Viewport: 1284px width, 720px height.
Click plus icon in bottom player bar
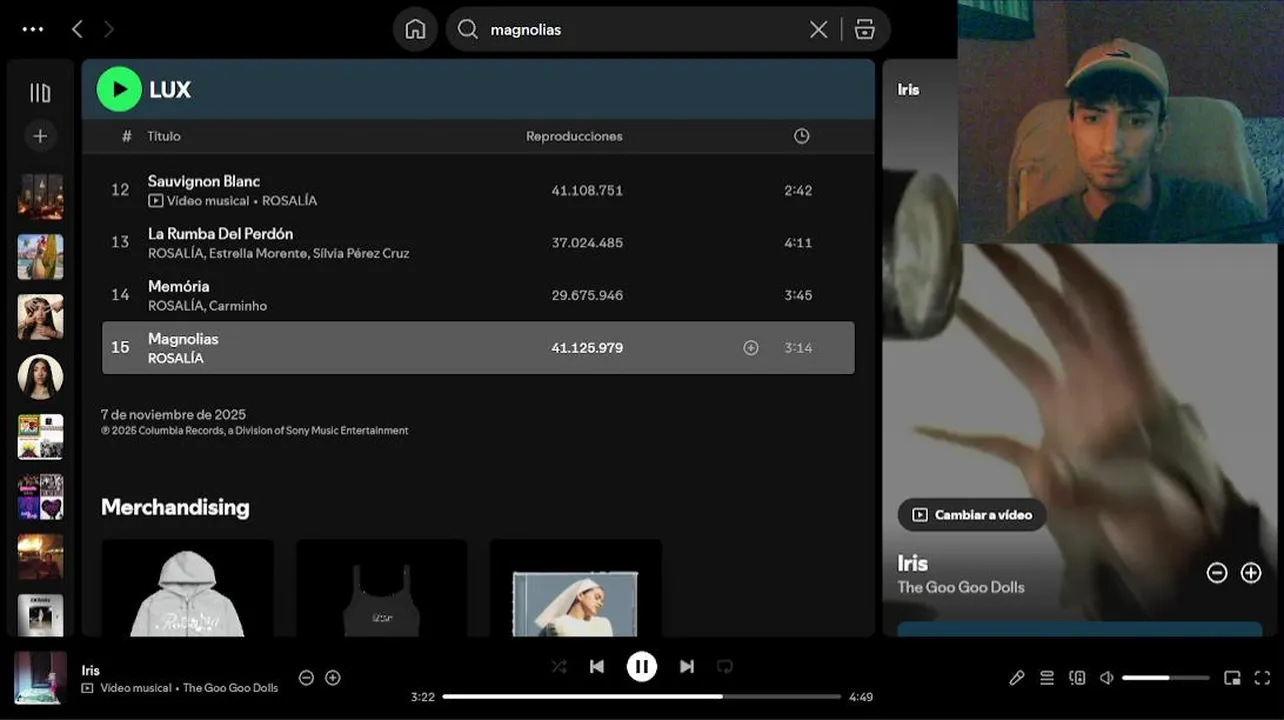point(333,678)
